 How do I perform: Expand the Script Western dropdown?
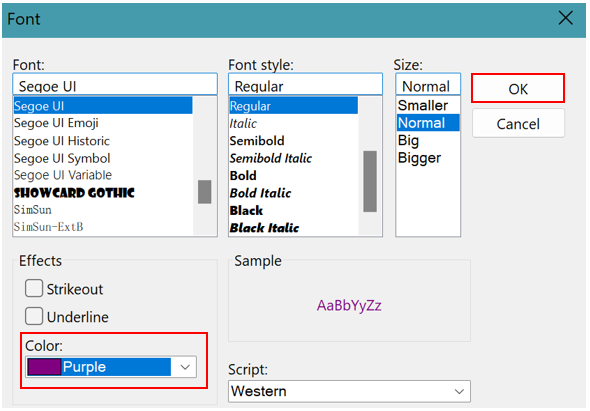pos(349,391)
